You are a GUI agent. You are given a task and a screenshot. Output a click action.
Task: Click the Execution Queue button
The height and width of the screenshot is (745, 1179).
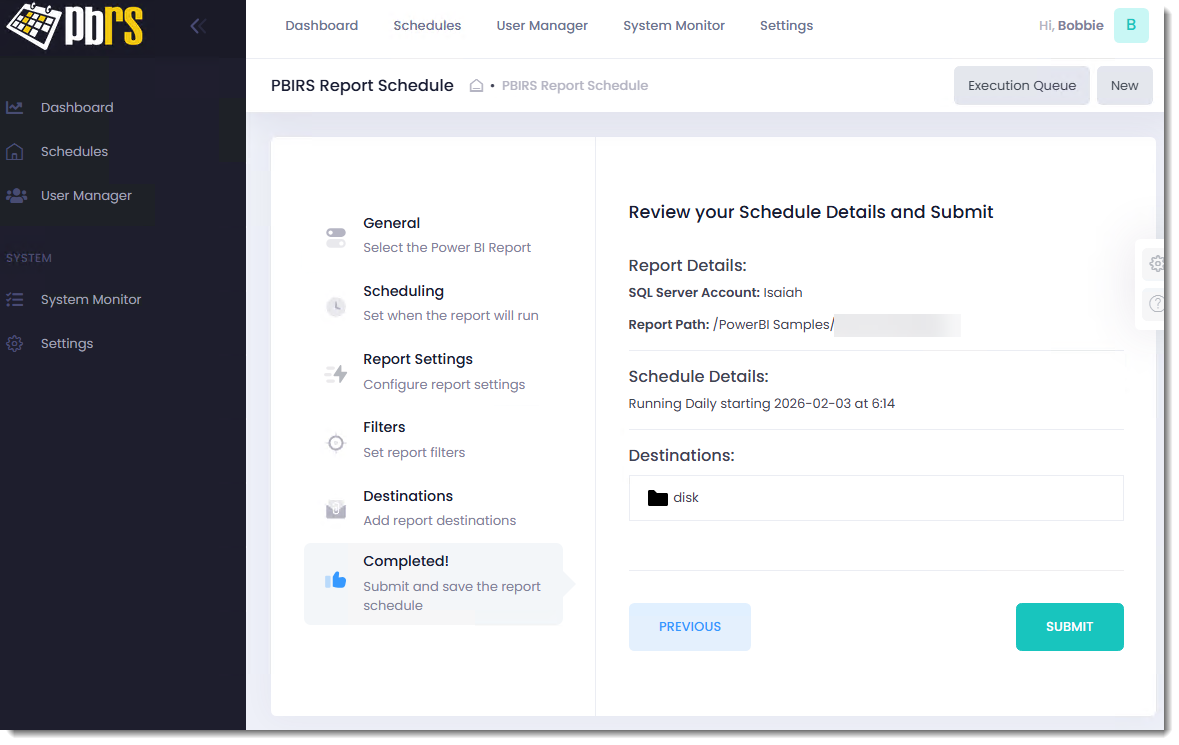(1021, 86)
